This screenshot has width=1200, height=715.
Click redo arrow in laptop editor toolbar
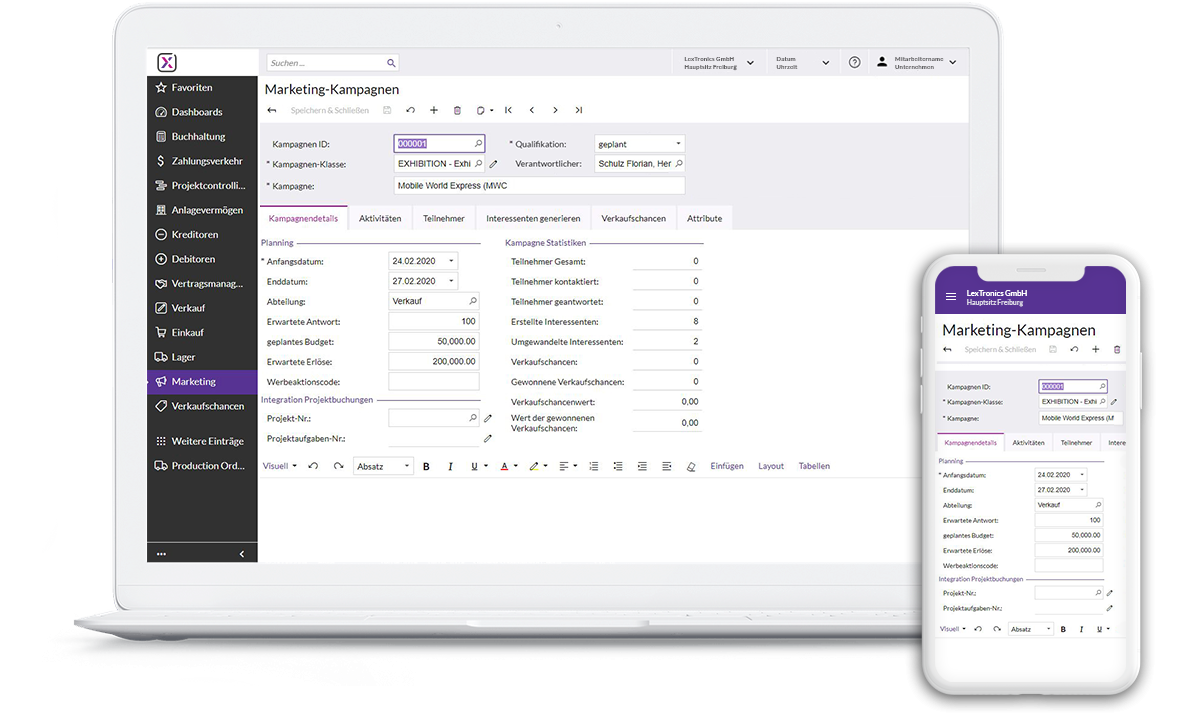(338, 466)
